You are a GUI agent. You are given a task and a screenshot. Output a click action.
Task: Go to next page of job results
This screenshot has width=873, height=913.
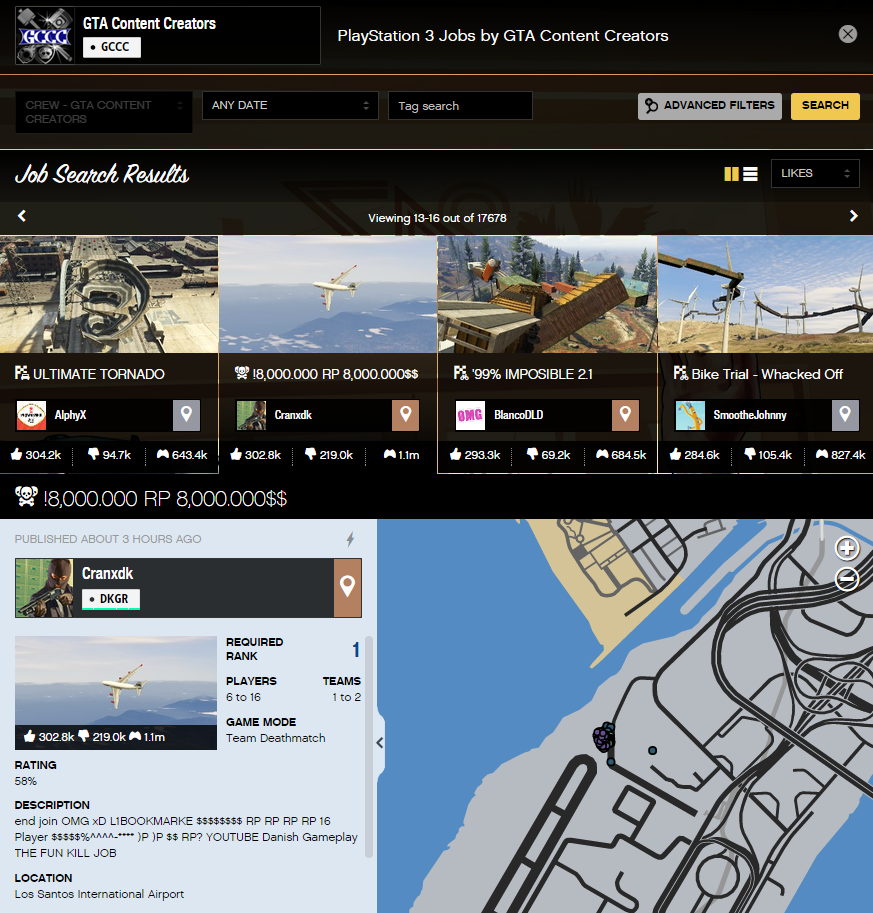(853, 216)
